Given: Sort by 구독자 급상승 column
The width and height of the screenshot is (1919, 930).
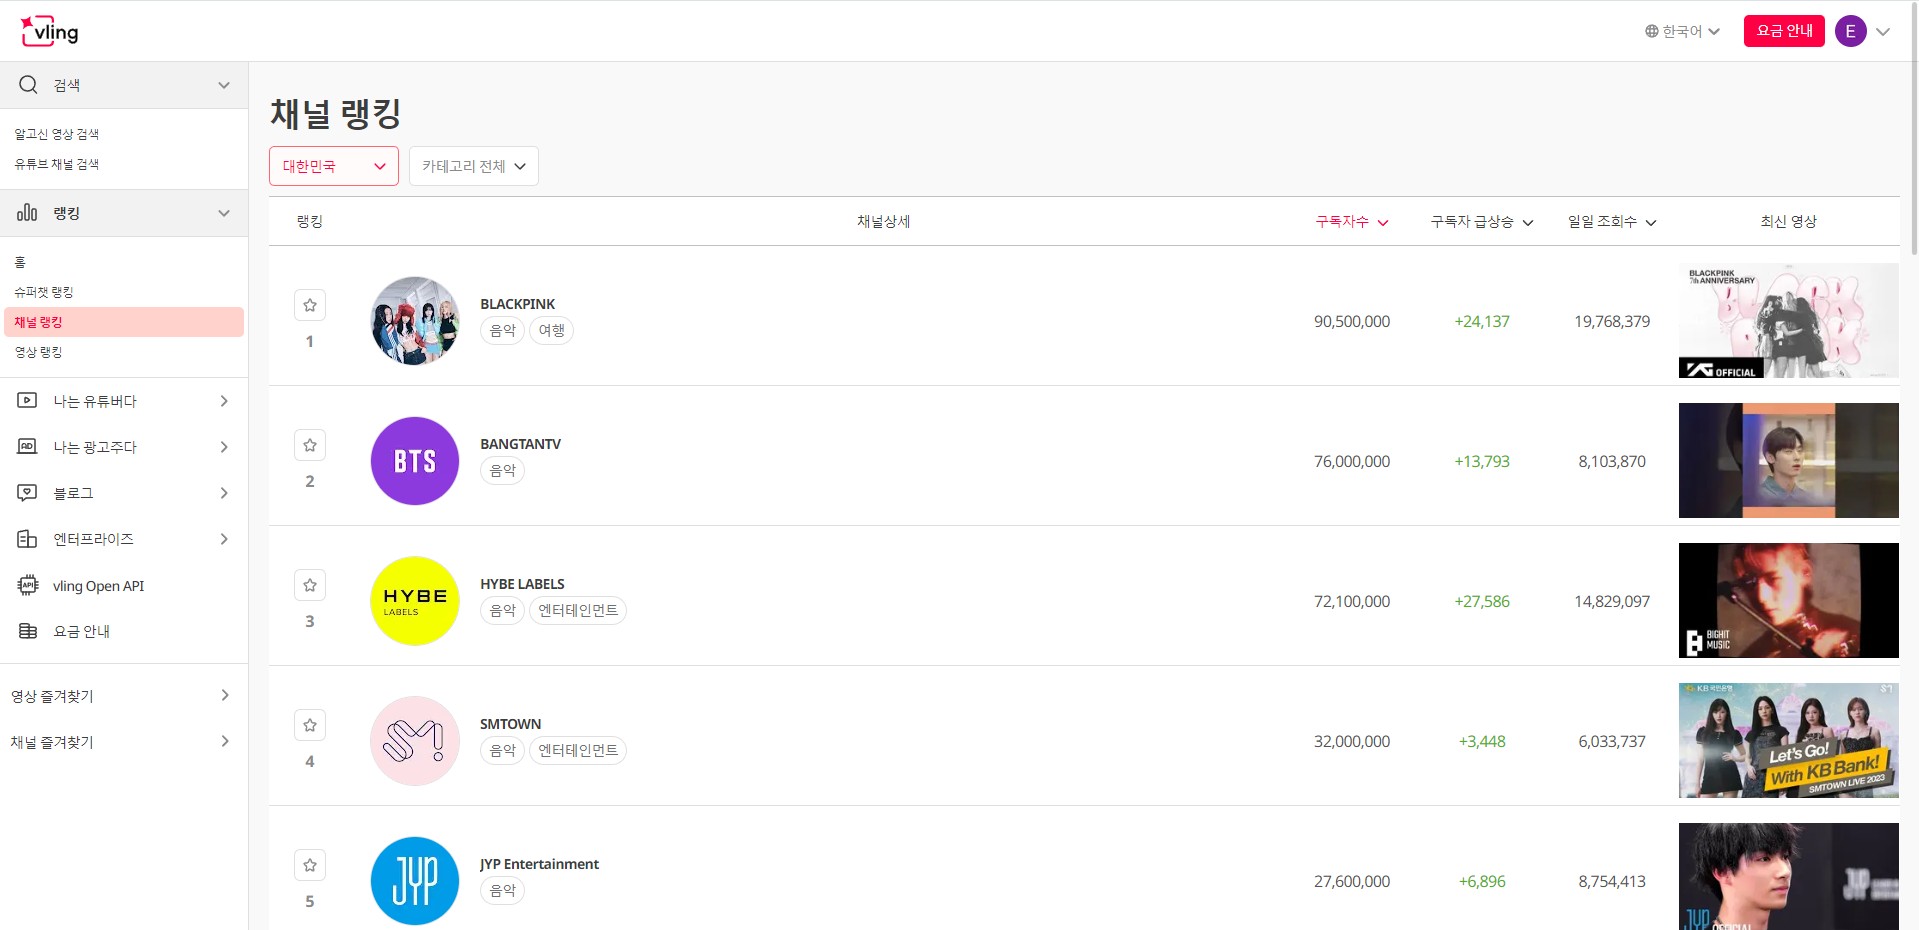Looking at the screenshot, I should pyautogui.click(x=1482, y=221).
